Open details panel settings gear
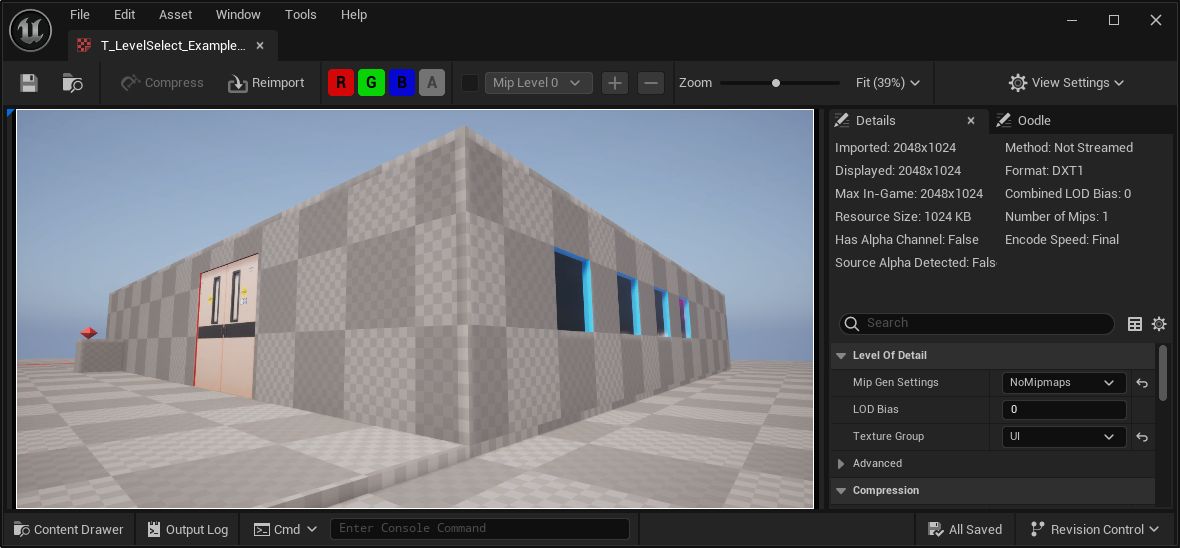 pos(1159,324)
